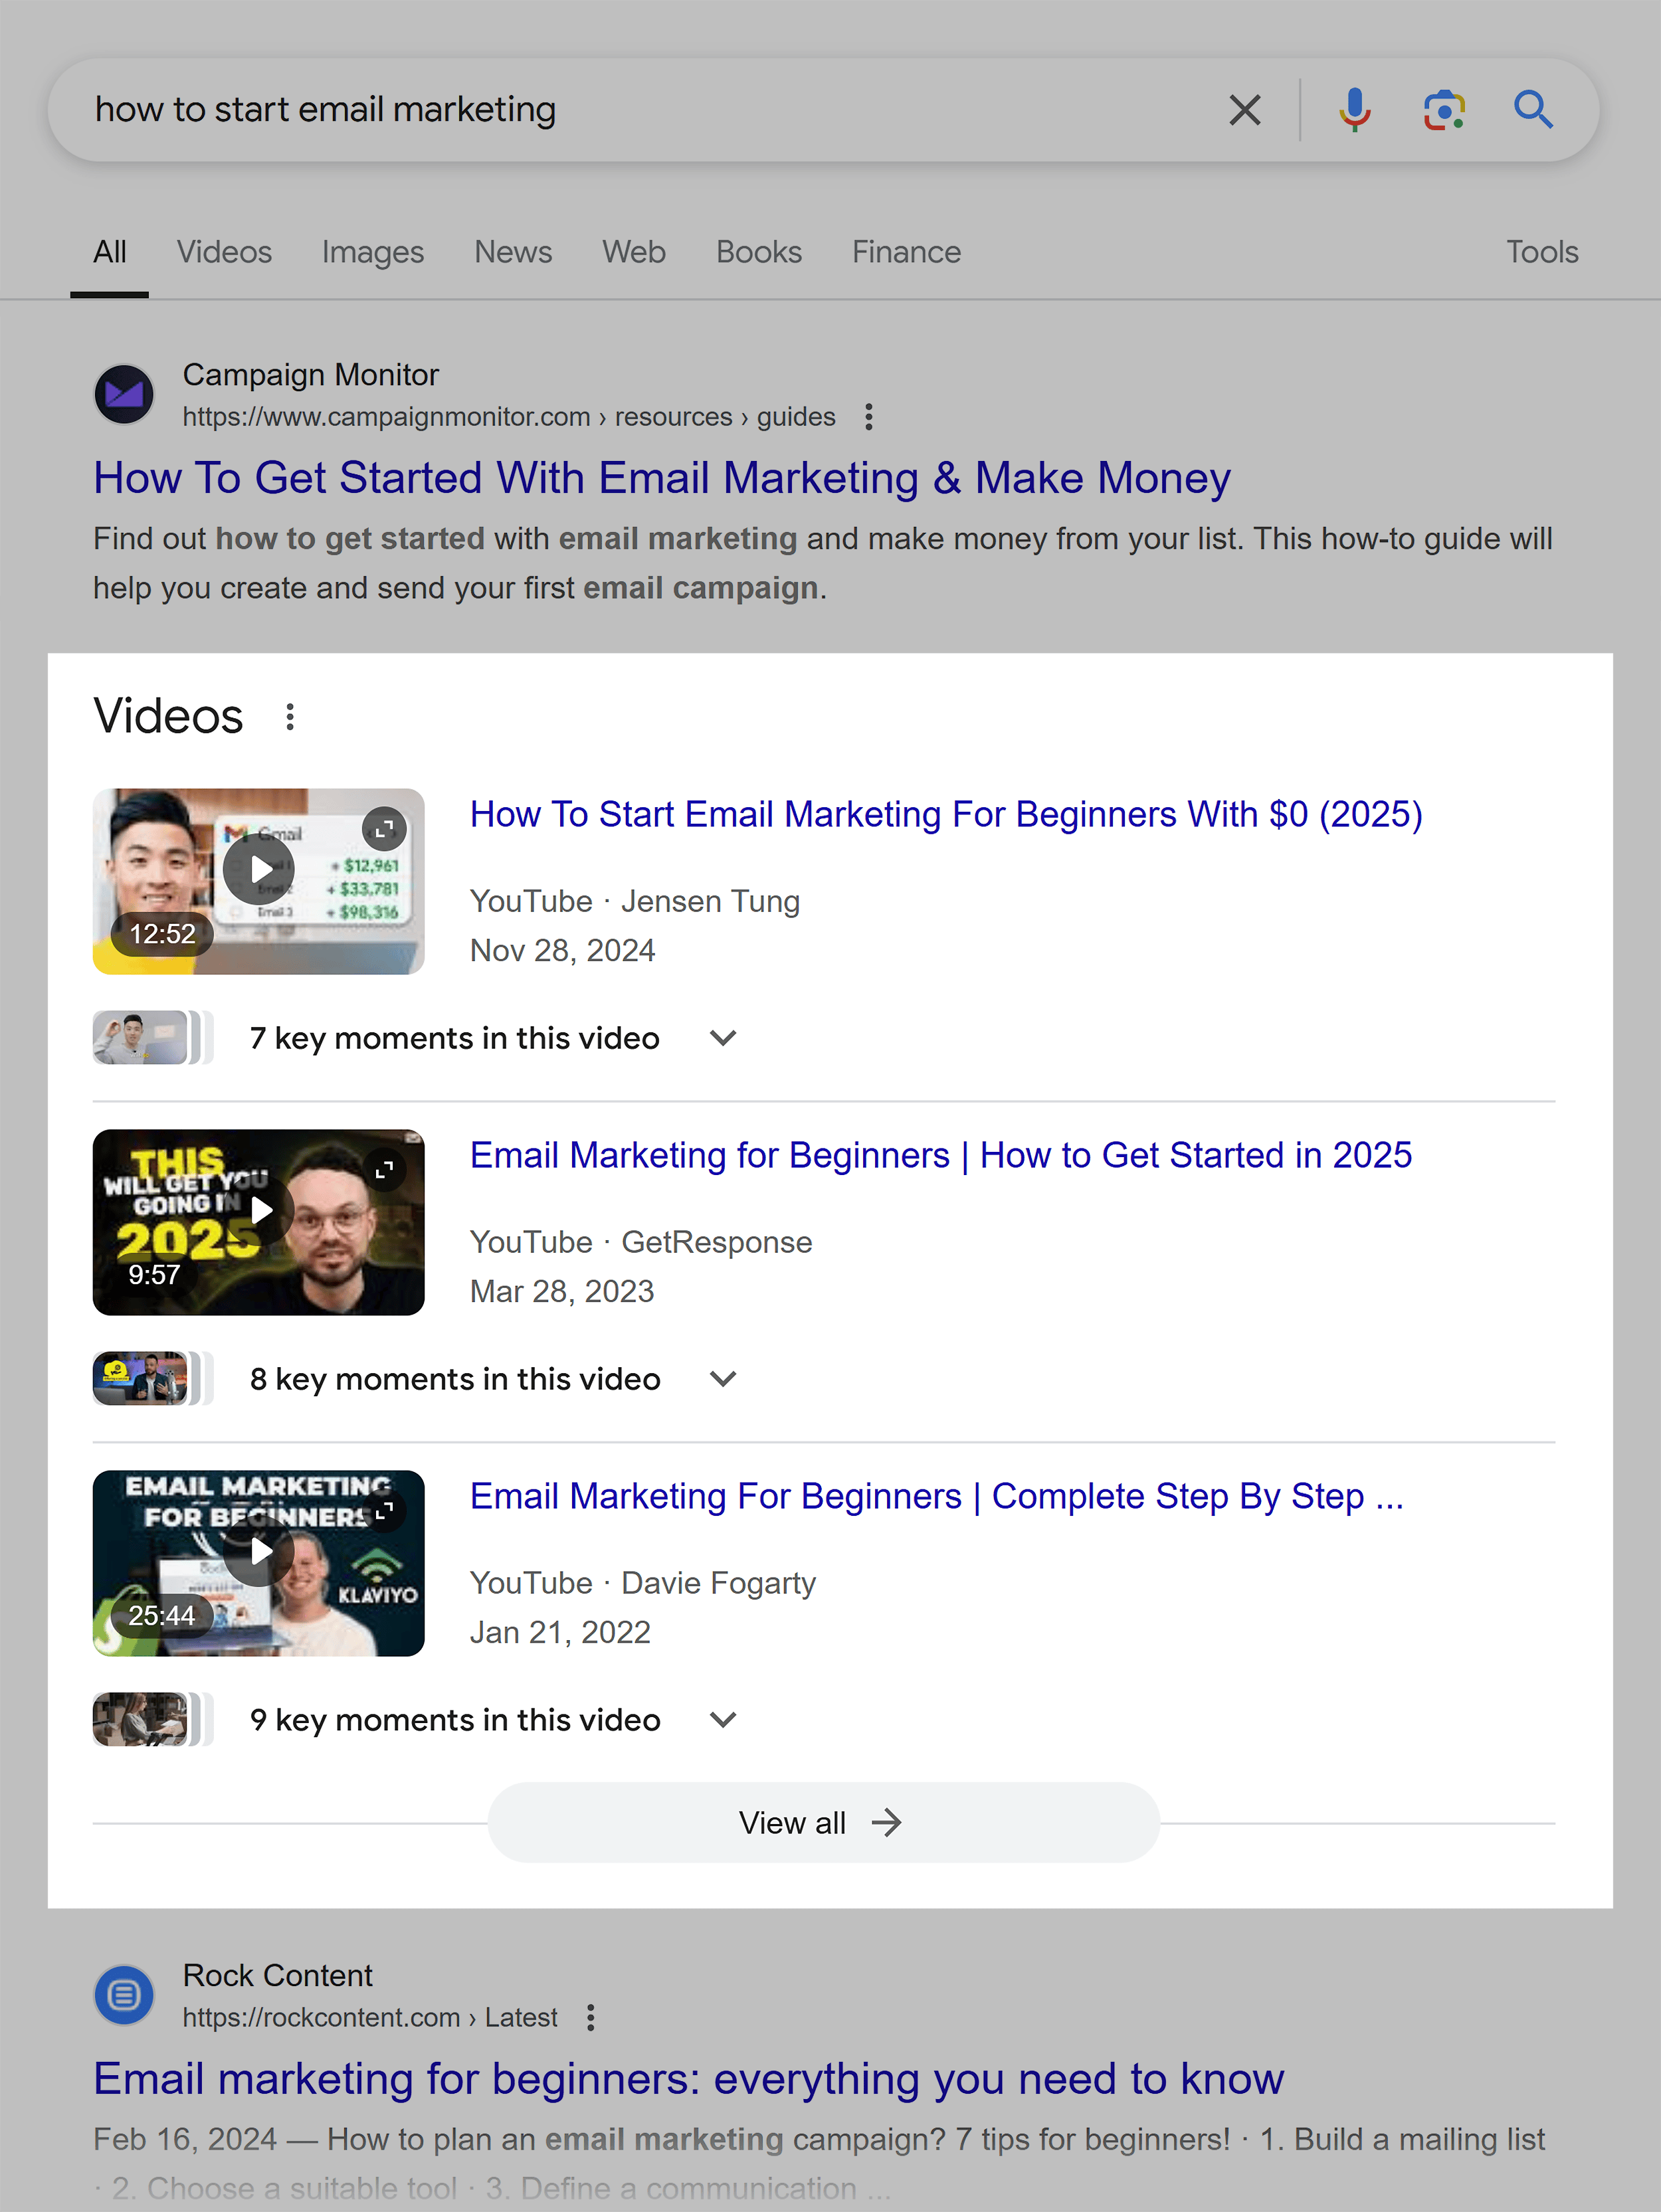
Task: Switch to the Finance tab
Action: [x=907, y=252]
